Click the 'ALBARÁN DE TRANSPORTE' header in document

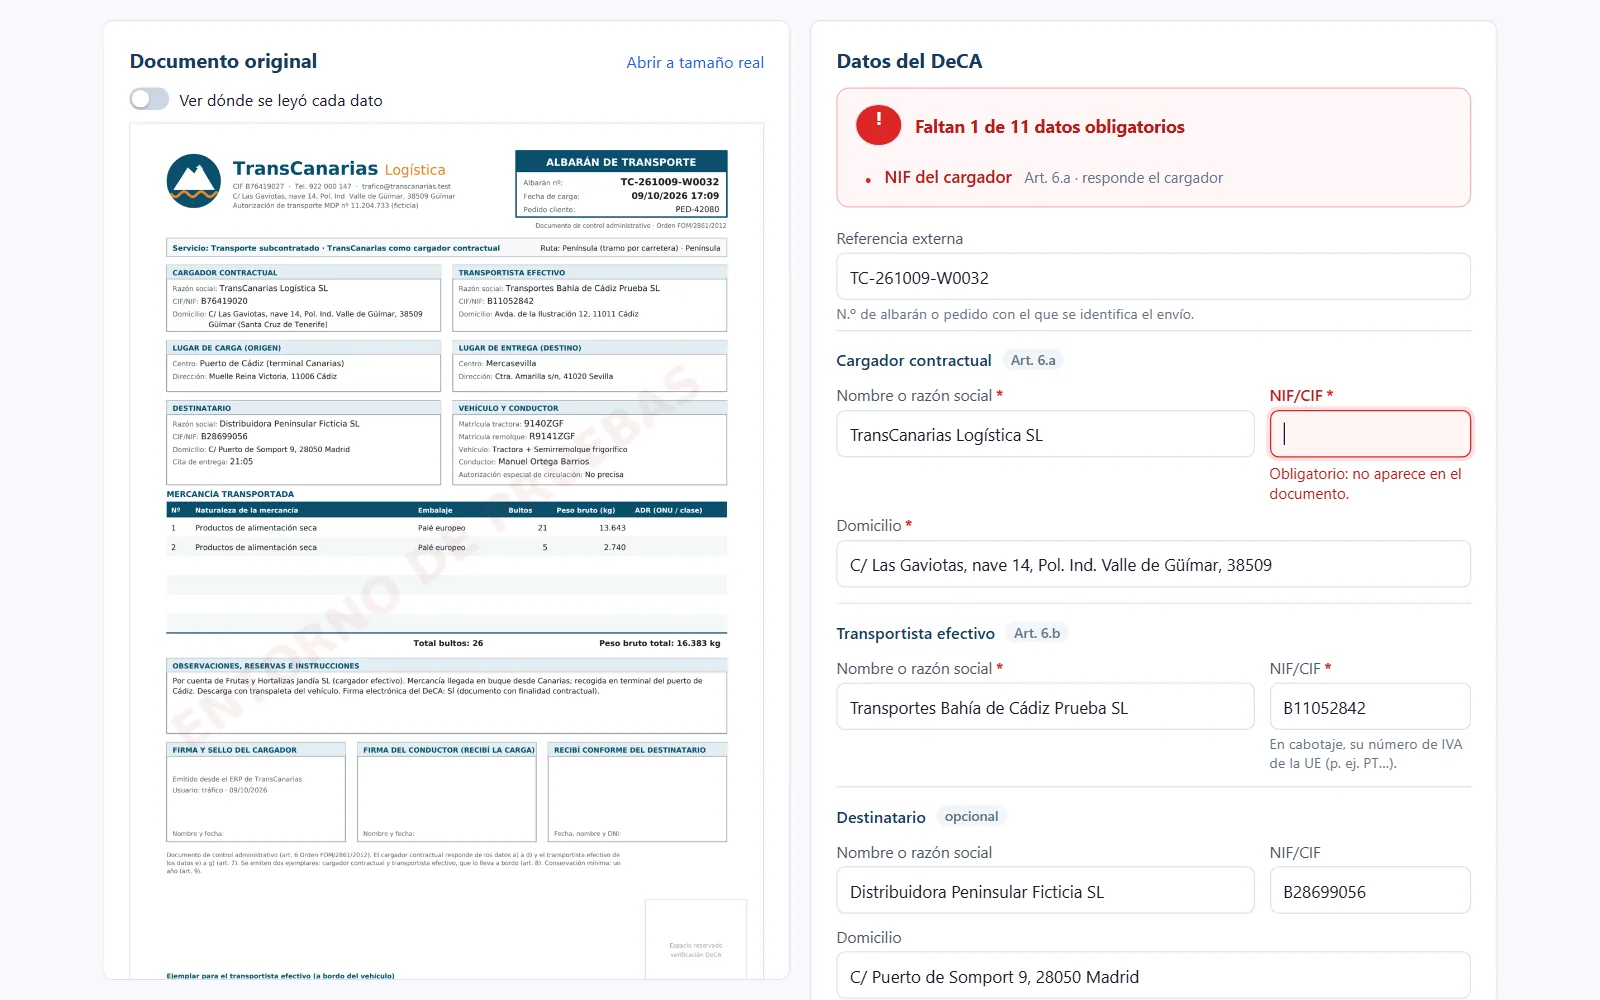(621, 162)
